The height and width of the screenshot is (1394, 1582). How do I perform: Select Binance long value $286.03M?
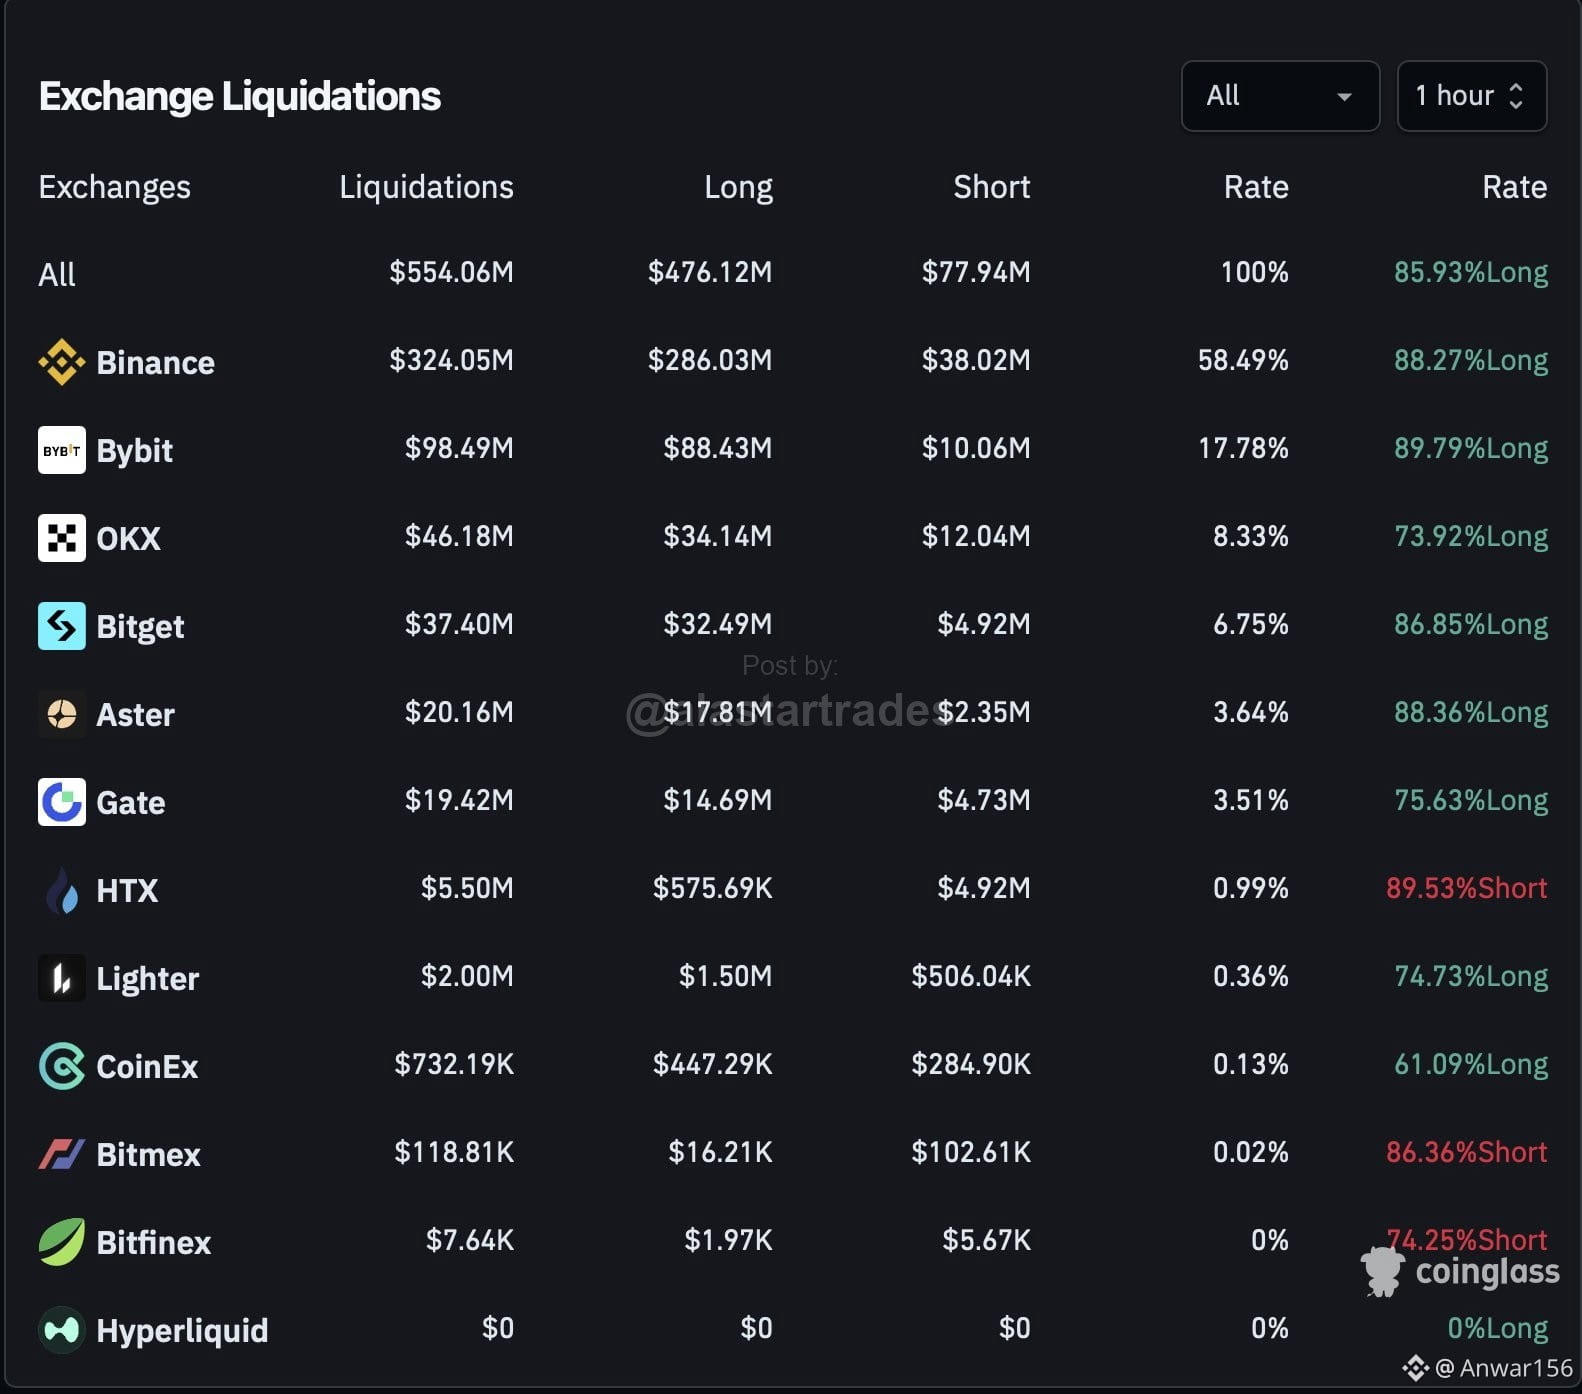tap(710, 360)
